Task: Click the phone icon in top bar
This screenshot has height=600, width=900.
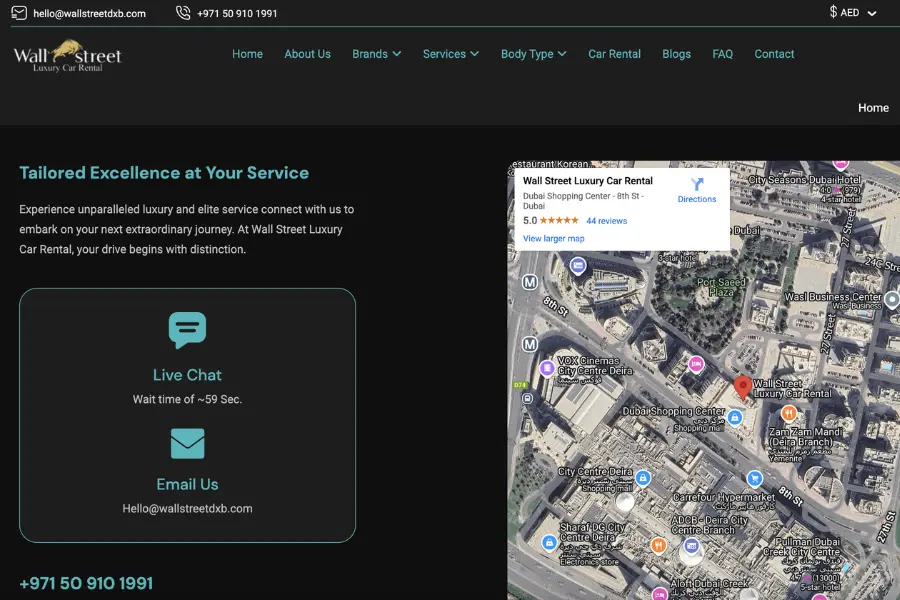Action: point(183,13)
